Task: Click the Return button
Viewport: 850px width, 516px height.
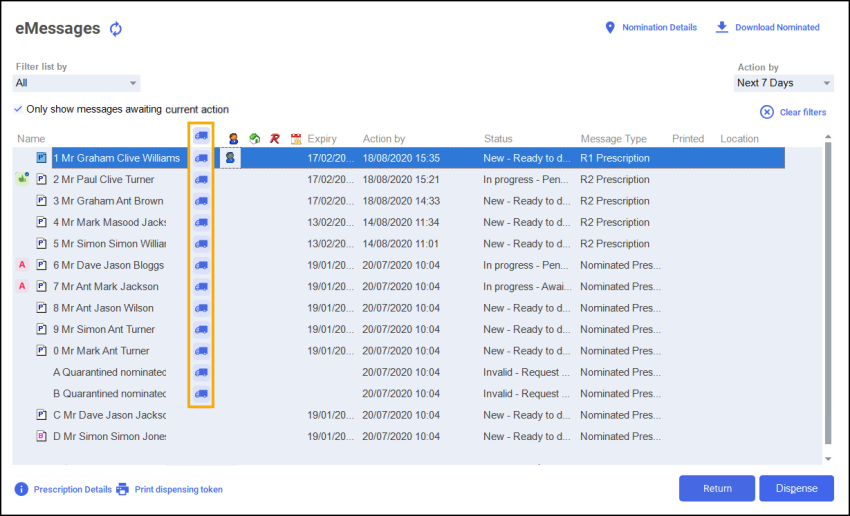Action: (717, 488)
